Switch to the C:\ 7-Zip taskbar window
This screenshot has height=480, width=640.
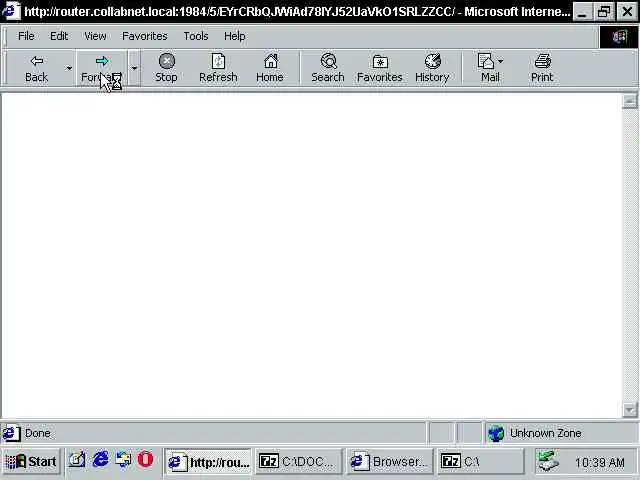point(480,462)
